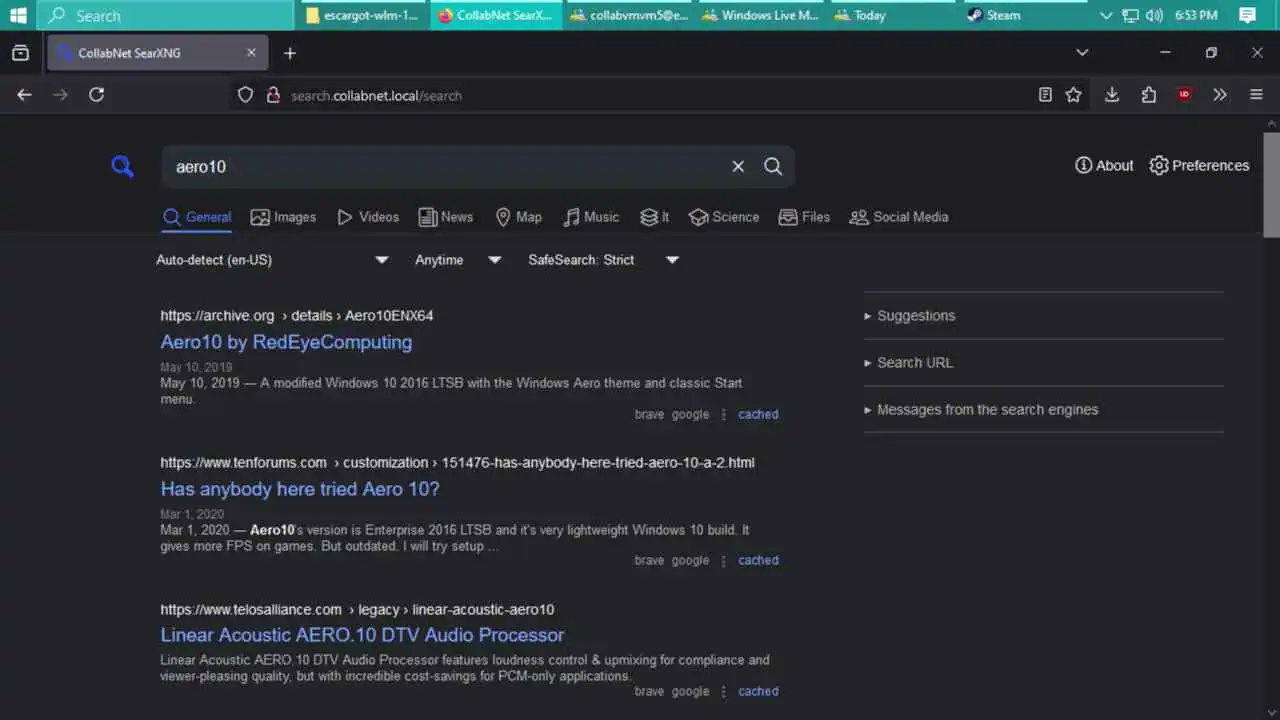Switch to News category
The image size is (1280, 720).
point(446,217)
